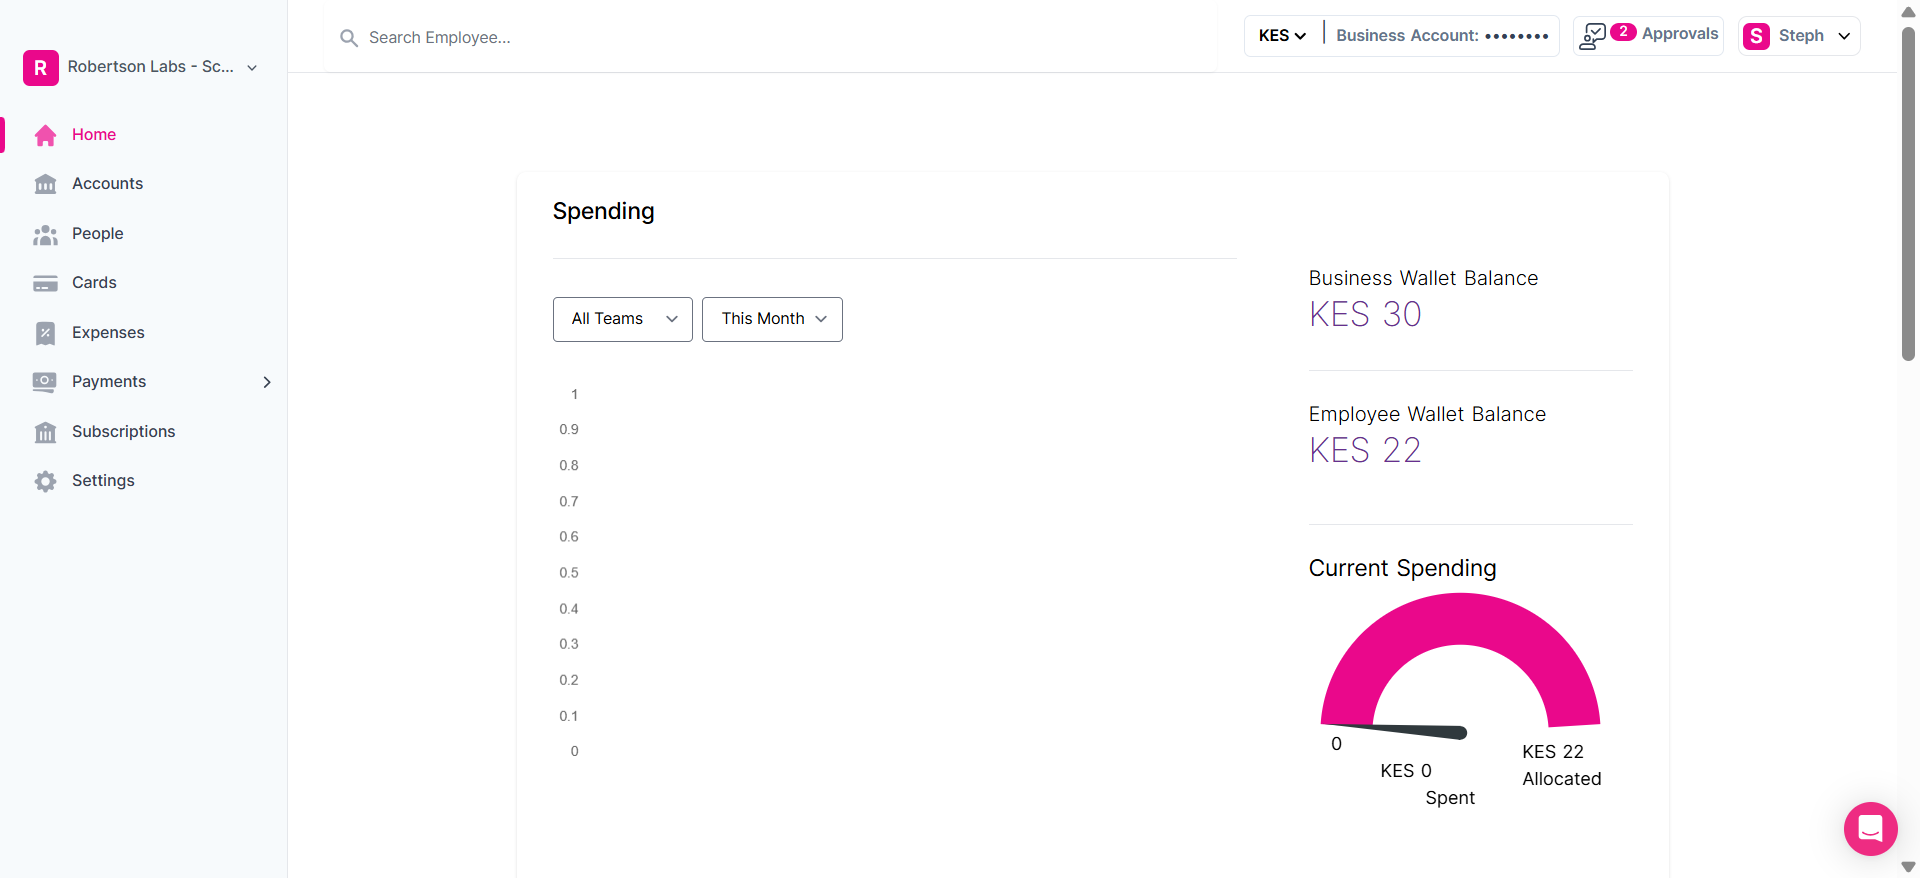
Task: Open the This Month period dropdown
Action: coord(772,319)
